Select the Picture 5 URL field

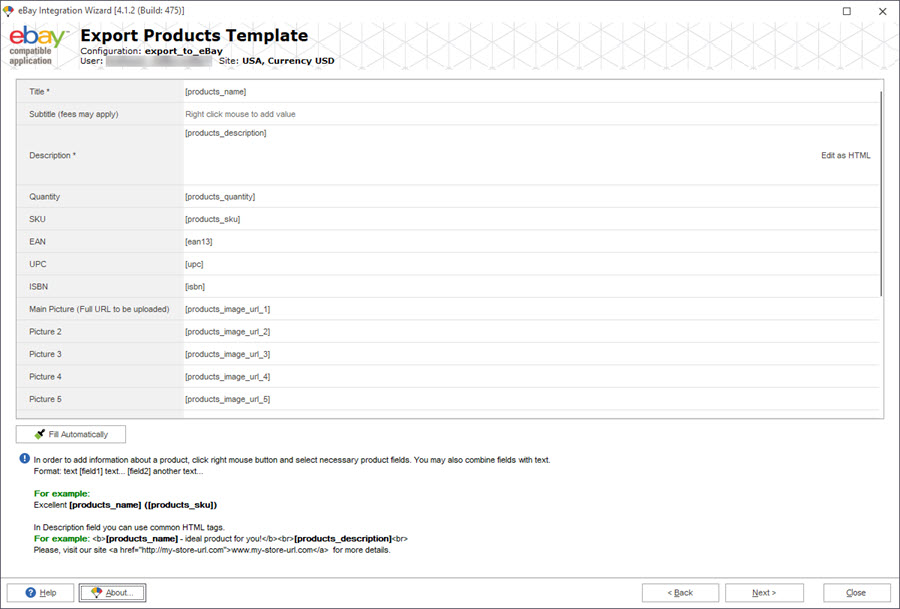point(531,399)
